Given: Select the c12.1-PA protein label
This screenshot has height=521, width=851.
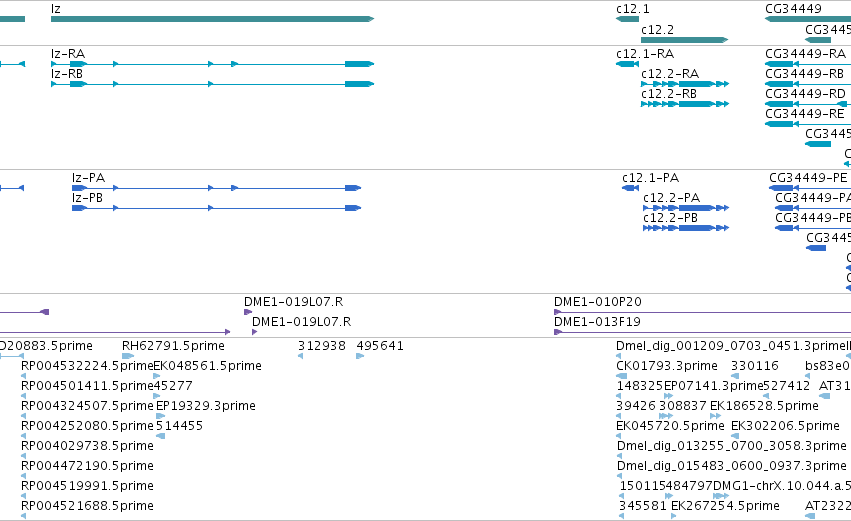Looking at the screenshot, I should click(650, 178).
